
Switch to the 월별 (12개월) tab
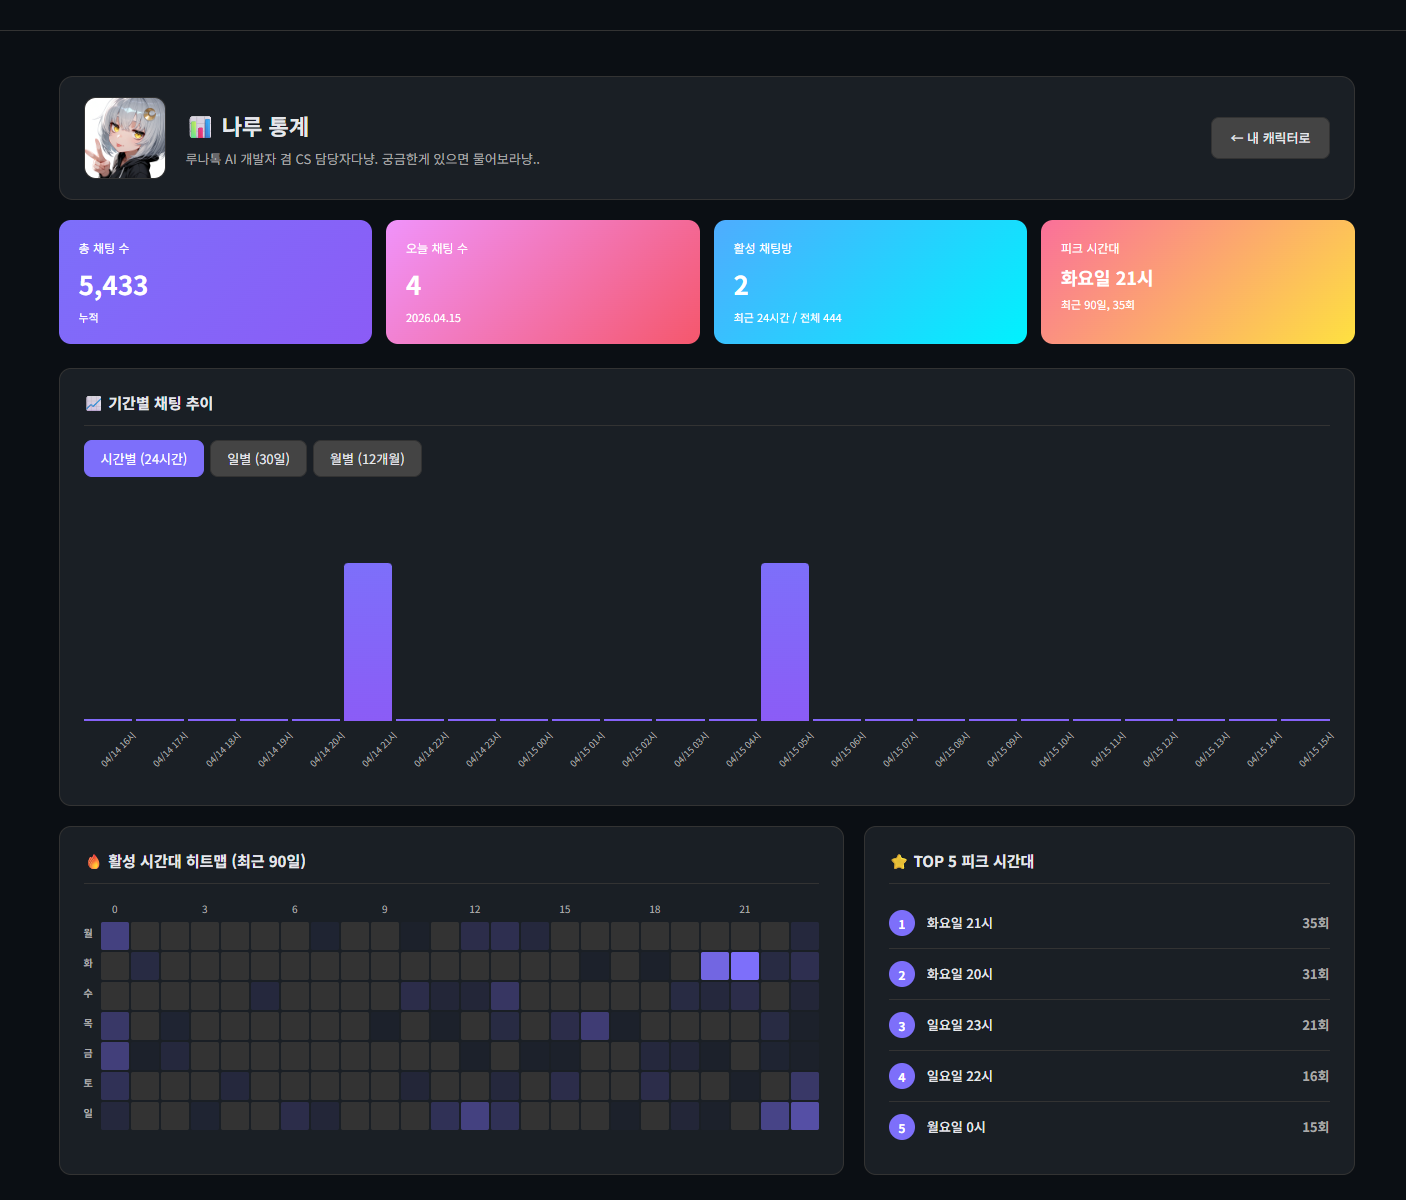coord(367,459)
